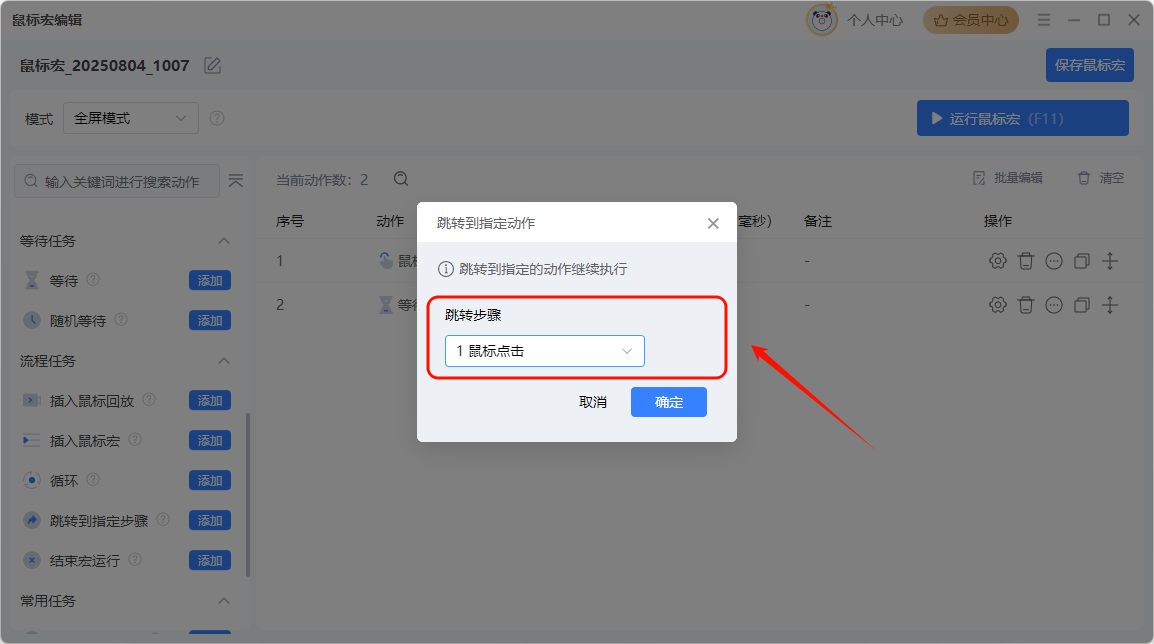Delete action in row 2

pos(1025,305)
